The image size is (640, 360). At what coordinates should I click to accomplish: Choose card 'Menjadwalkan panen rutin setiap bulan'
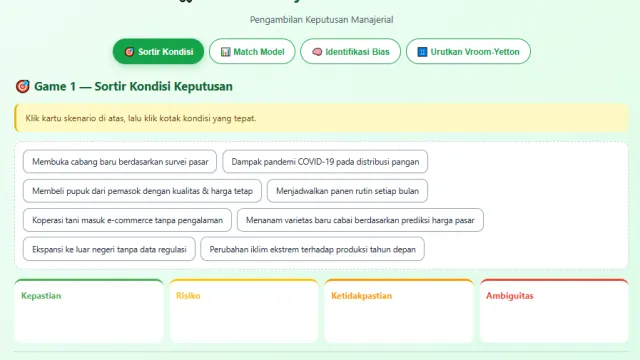[347, 191]
